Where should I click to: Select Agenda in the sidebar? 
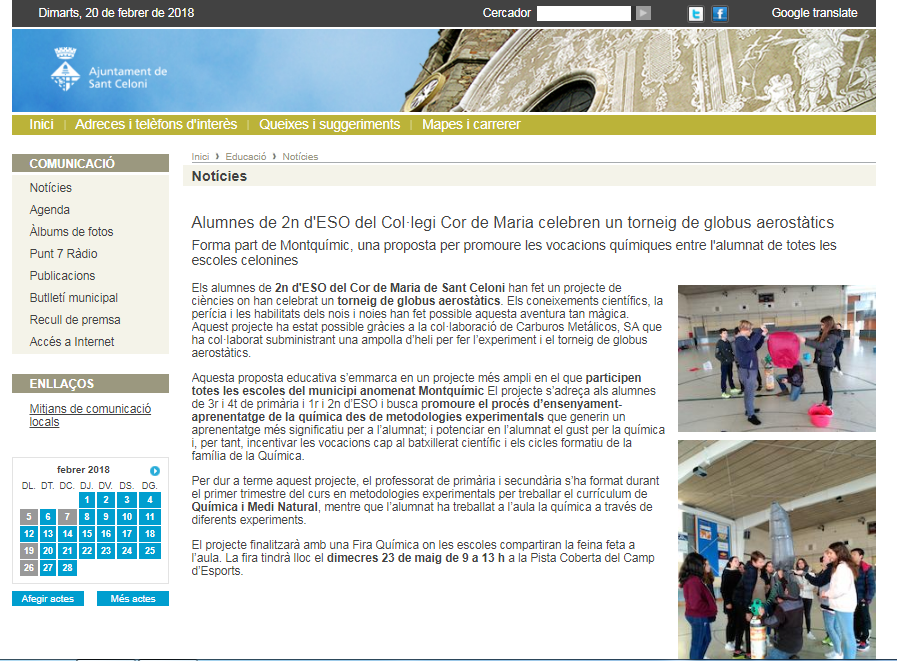click(50, 210)
